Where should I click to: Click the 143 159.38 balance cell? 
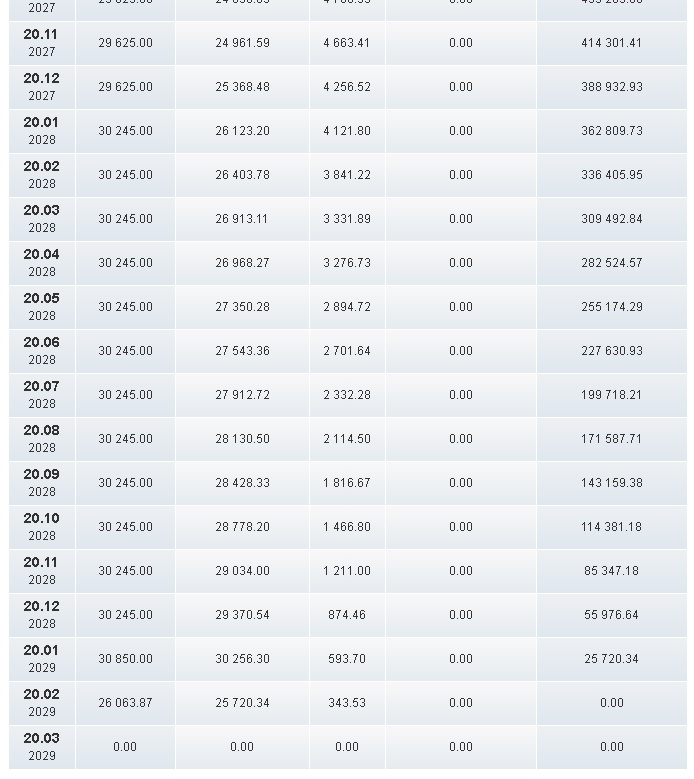611,483
